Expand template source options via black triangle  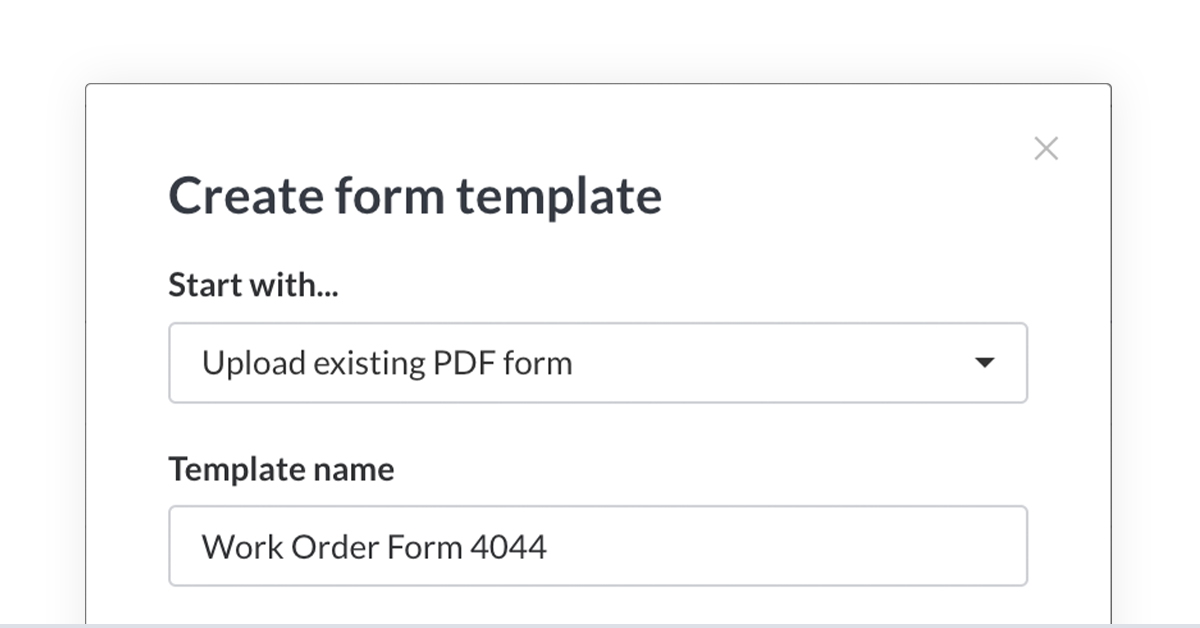click(985, 363)
